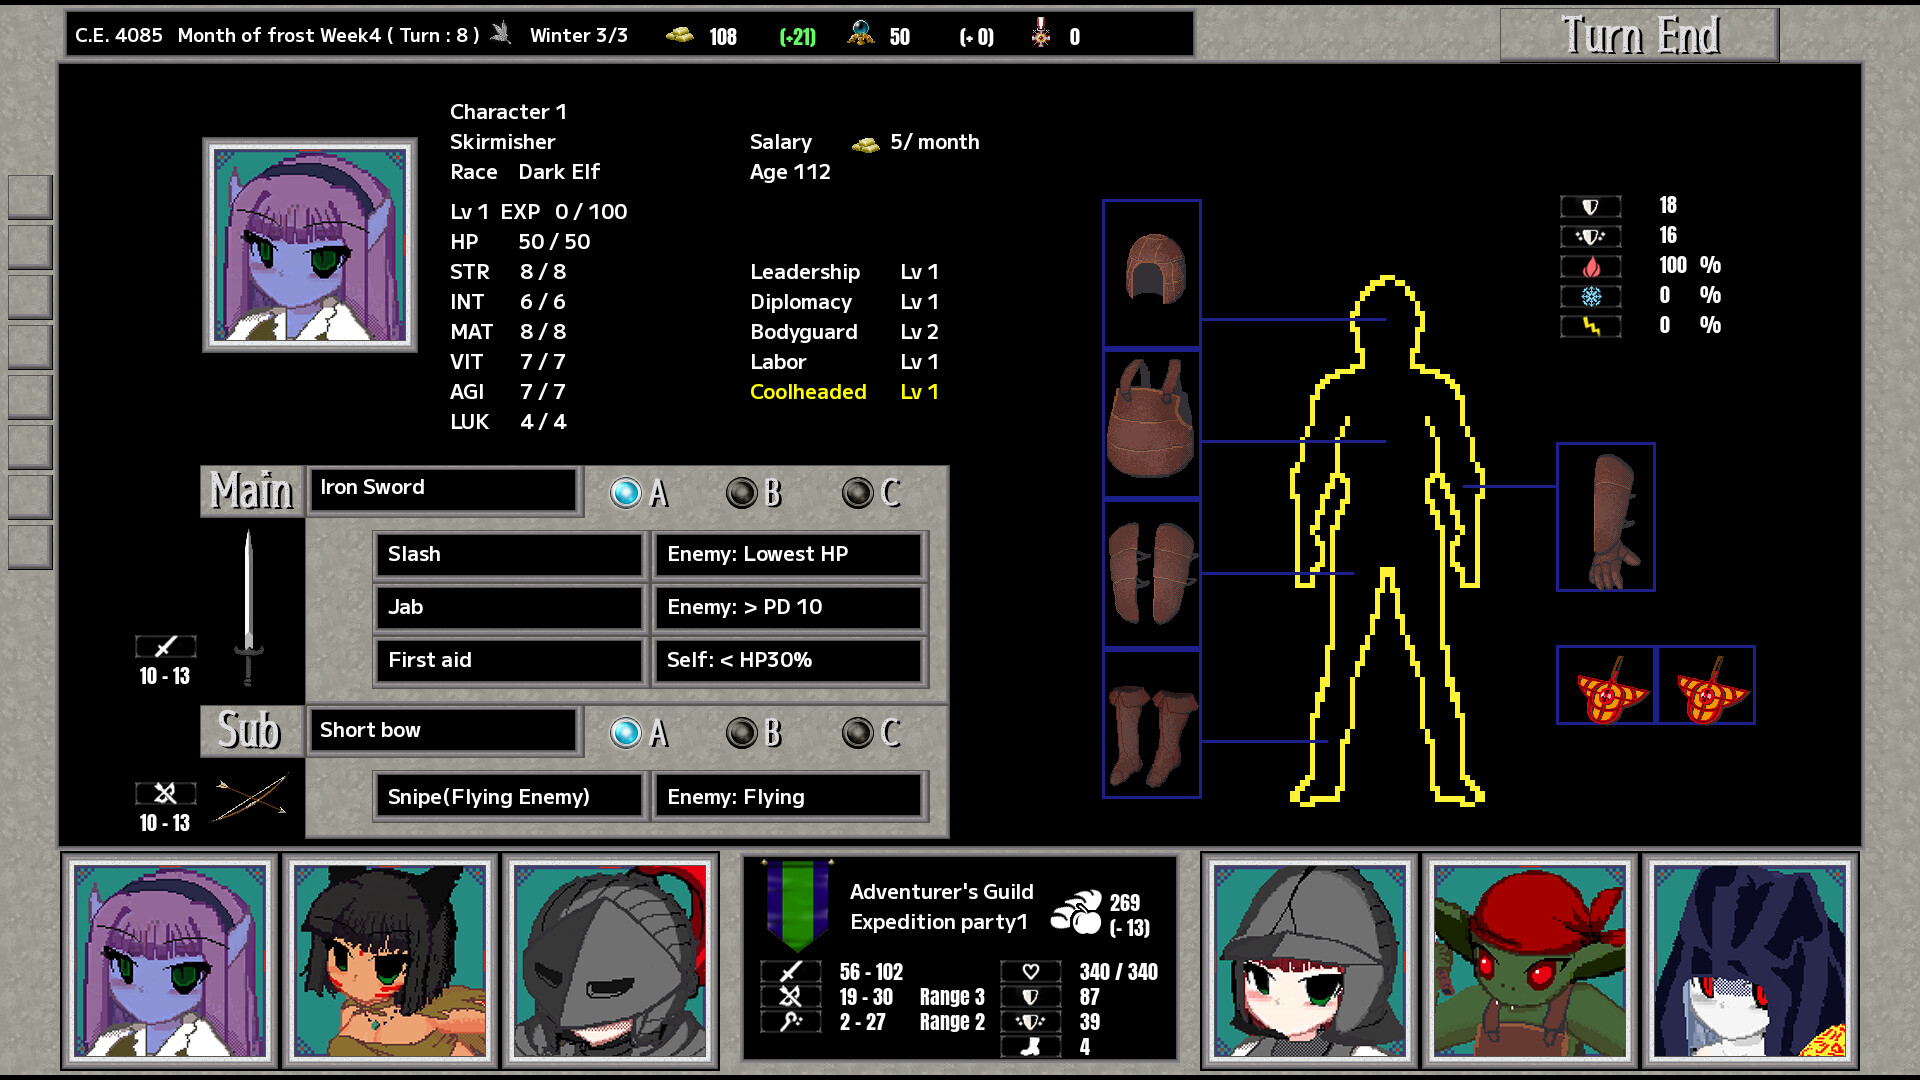
Task: Open the Iron Sword main weapon field
Action: 443,490
